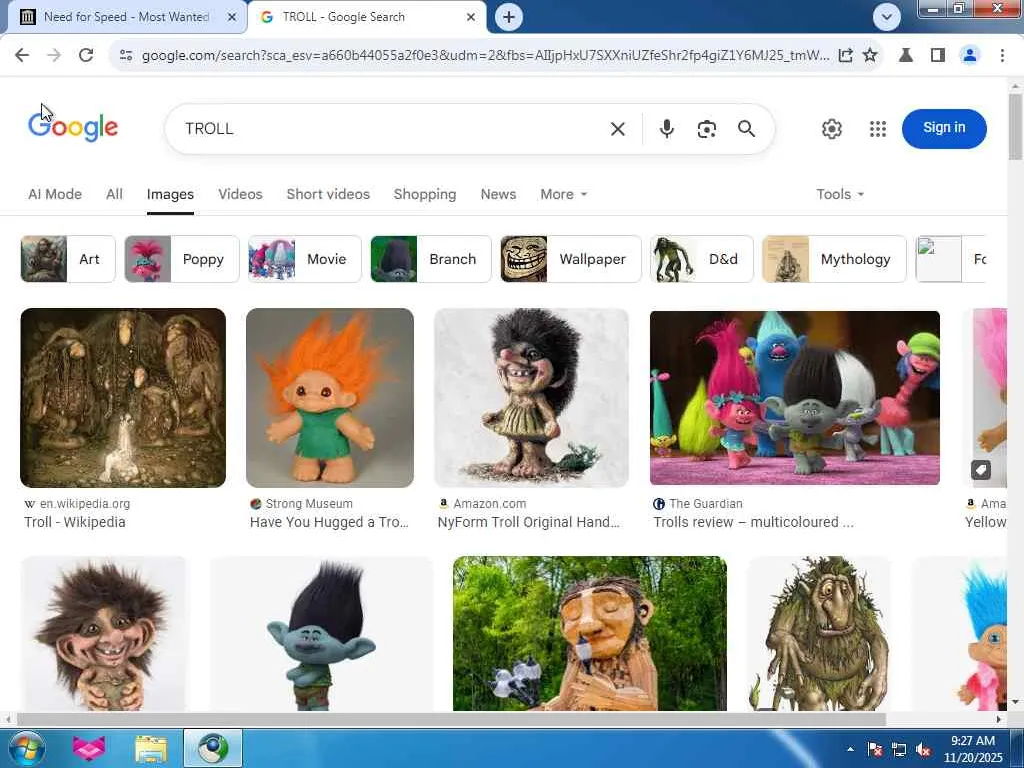Open Troll - Wikipedia link

click(x=74, y=522)
